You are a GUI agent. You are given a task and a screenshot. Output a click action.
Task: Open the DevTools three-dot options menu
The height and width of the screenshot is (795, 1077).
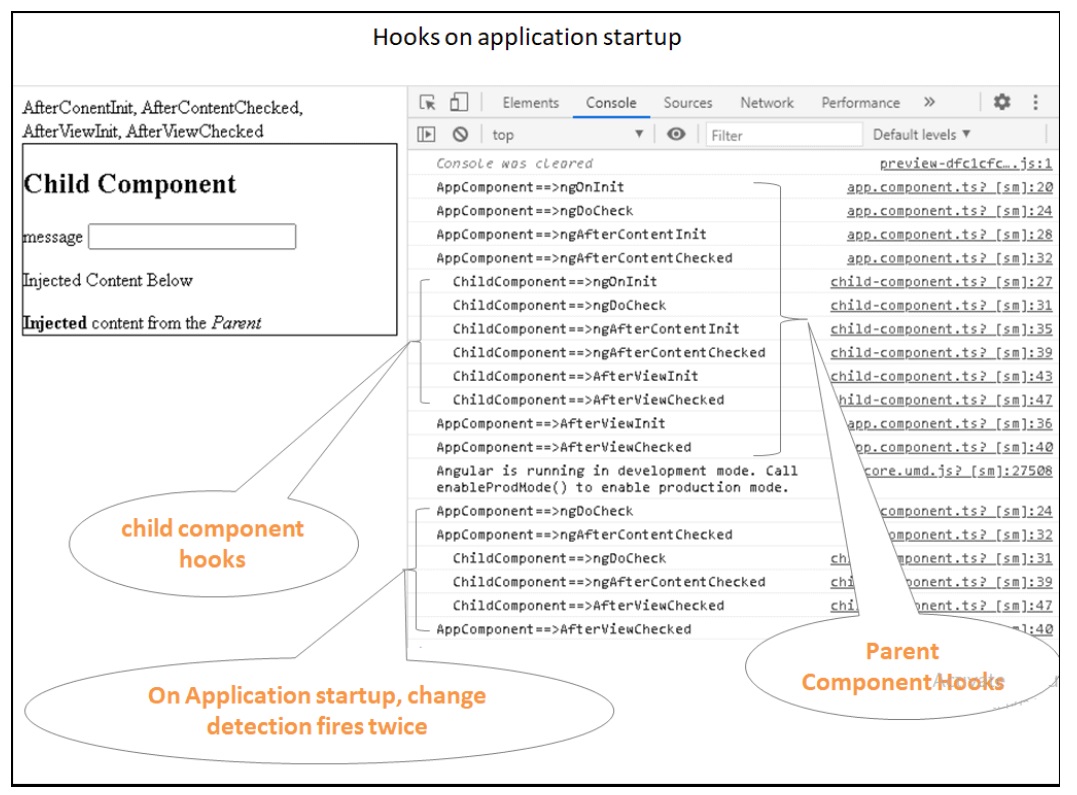coord(1035,102)
